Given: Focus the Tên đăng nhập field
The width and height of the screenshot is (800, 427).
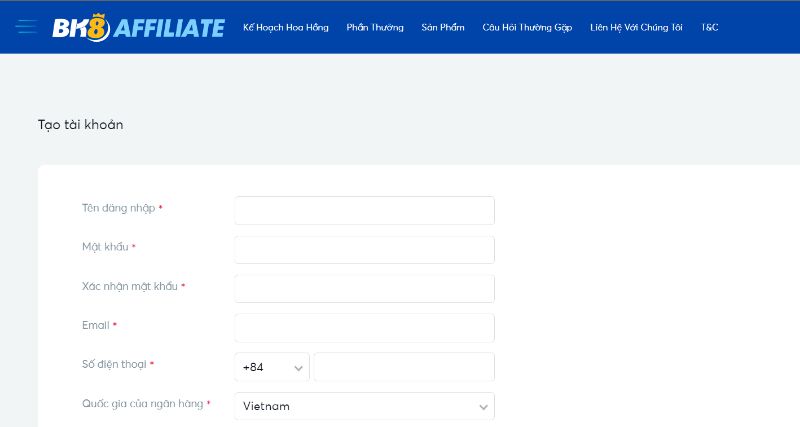Looking at the screenshot, I should click(x=364, y=210).
